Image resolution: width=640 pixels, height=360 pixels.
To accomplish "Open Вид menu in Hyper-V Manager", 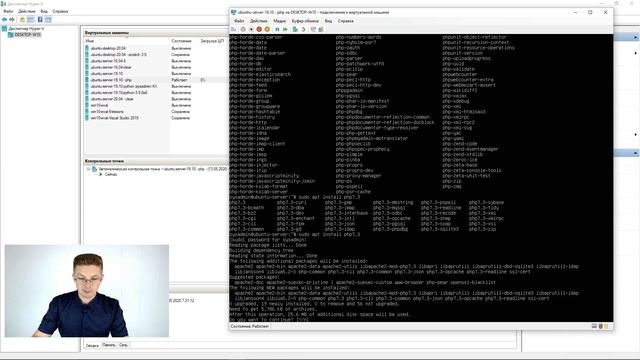I will 44,11.
